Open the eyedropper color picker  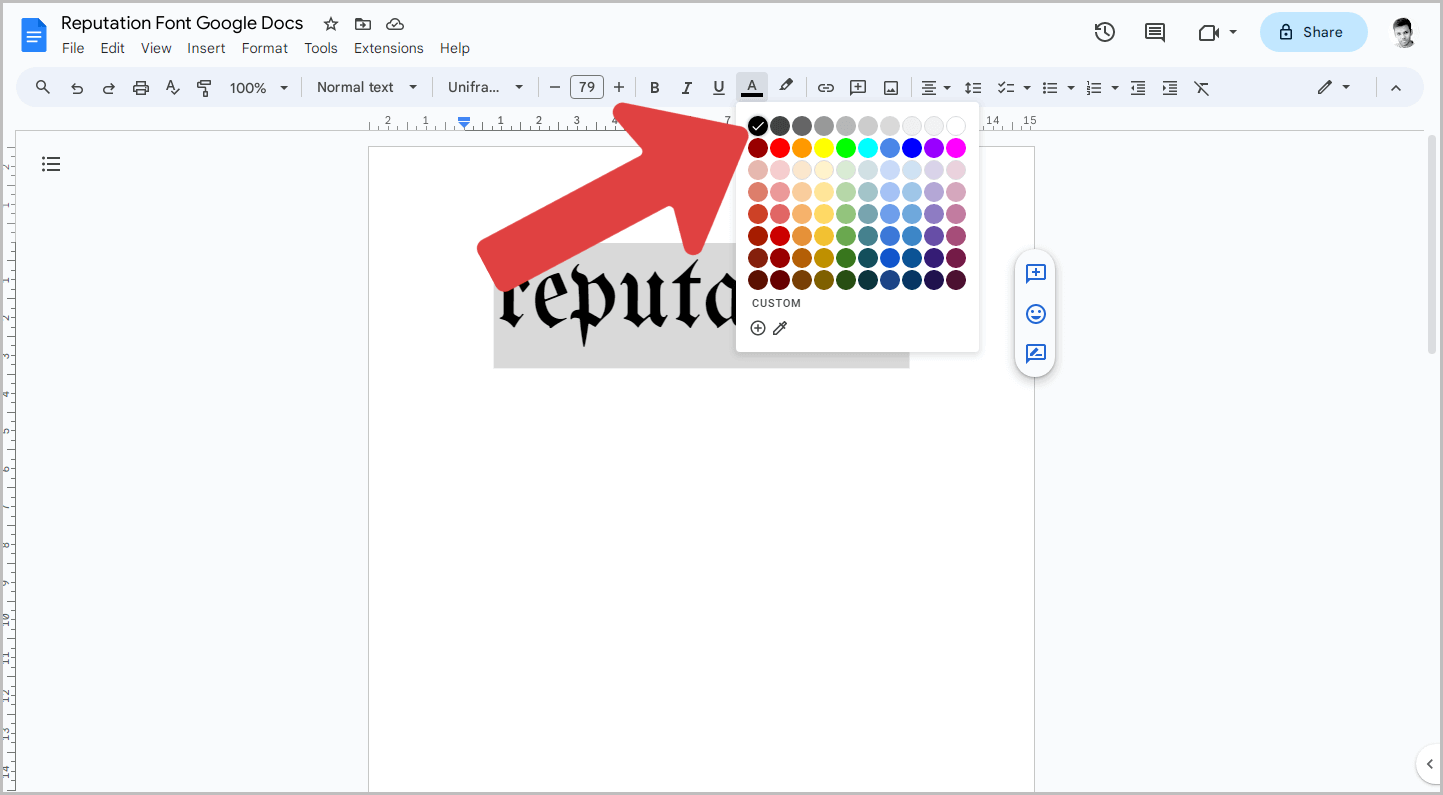pyautogui.click(x=780, y=327)
